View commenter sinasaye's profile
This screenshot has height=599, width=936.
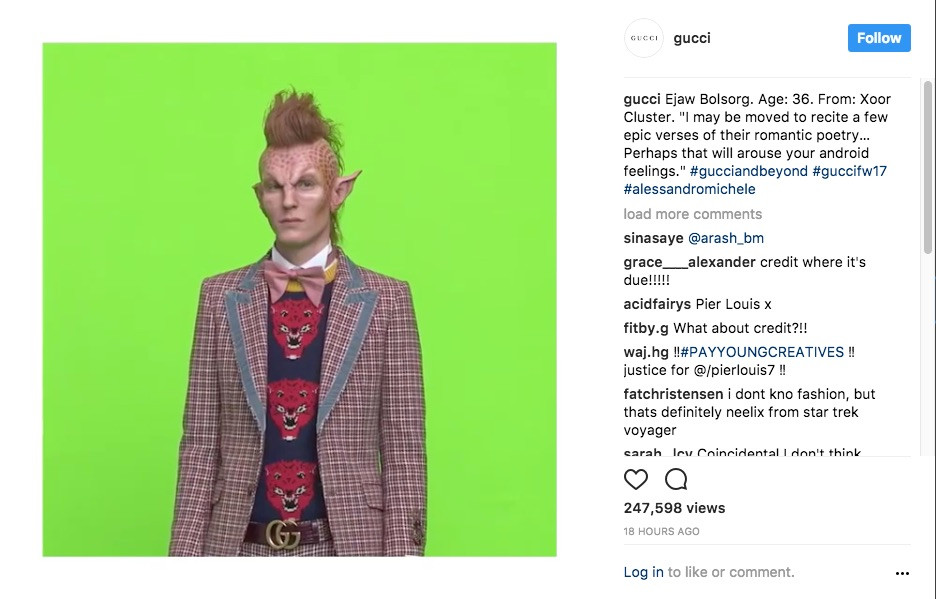(x=653, y=238)
